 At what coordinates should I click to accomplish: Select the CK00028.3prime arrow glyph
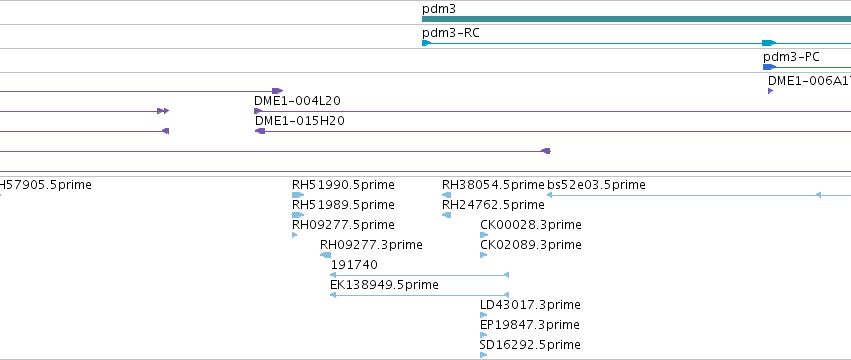coord(484,235)
